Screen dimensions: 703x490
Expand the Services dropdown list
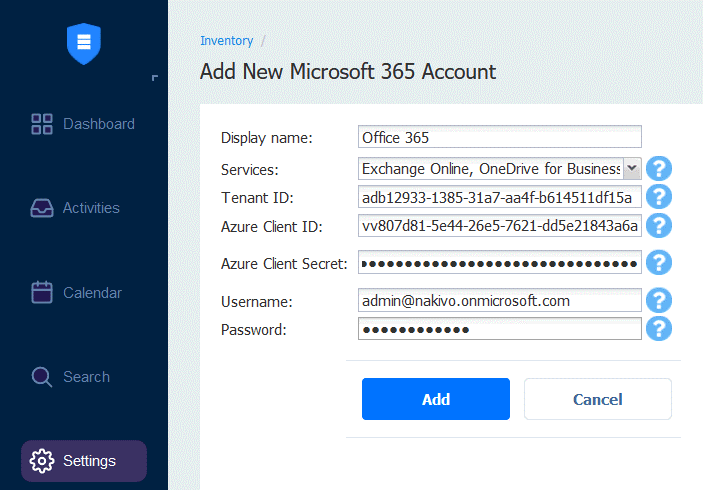tap(632, 169)
